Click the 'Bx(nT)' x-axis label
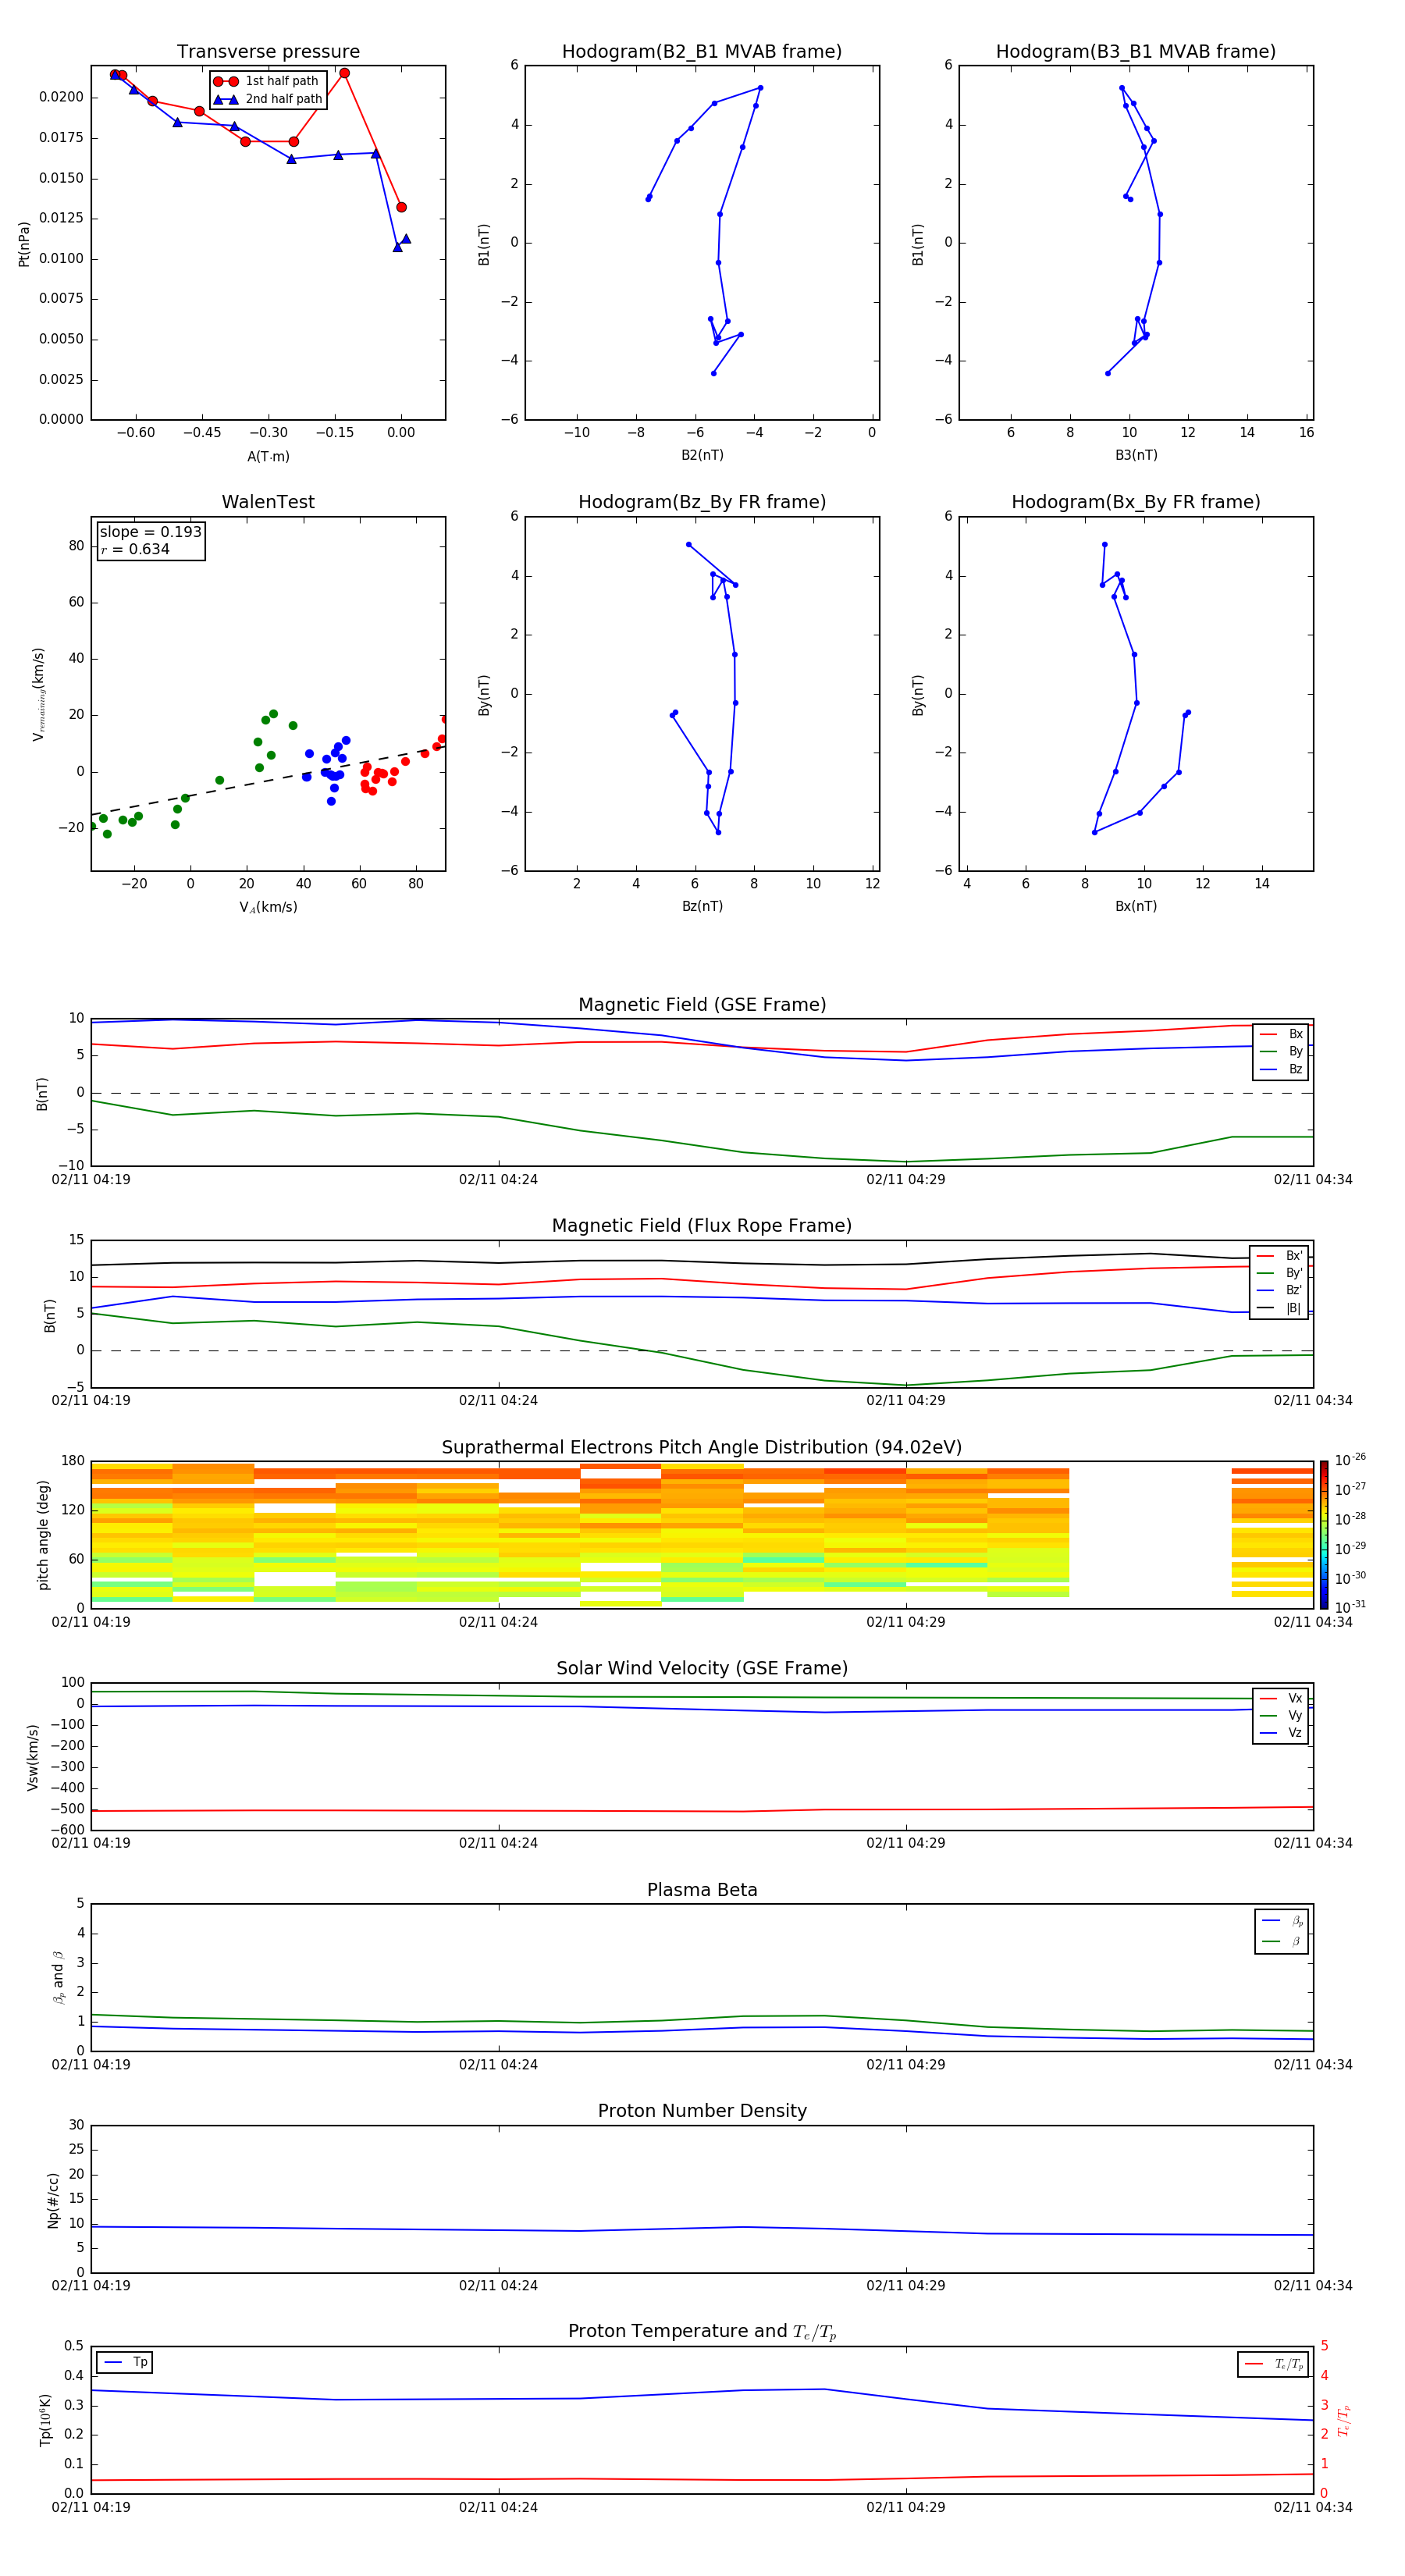 point(1136,906)
